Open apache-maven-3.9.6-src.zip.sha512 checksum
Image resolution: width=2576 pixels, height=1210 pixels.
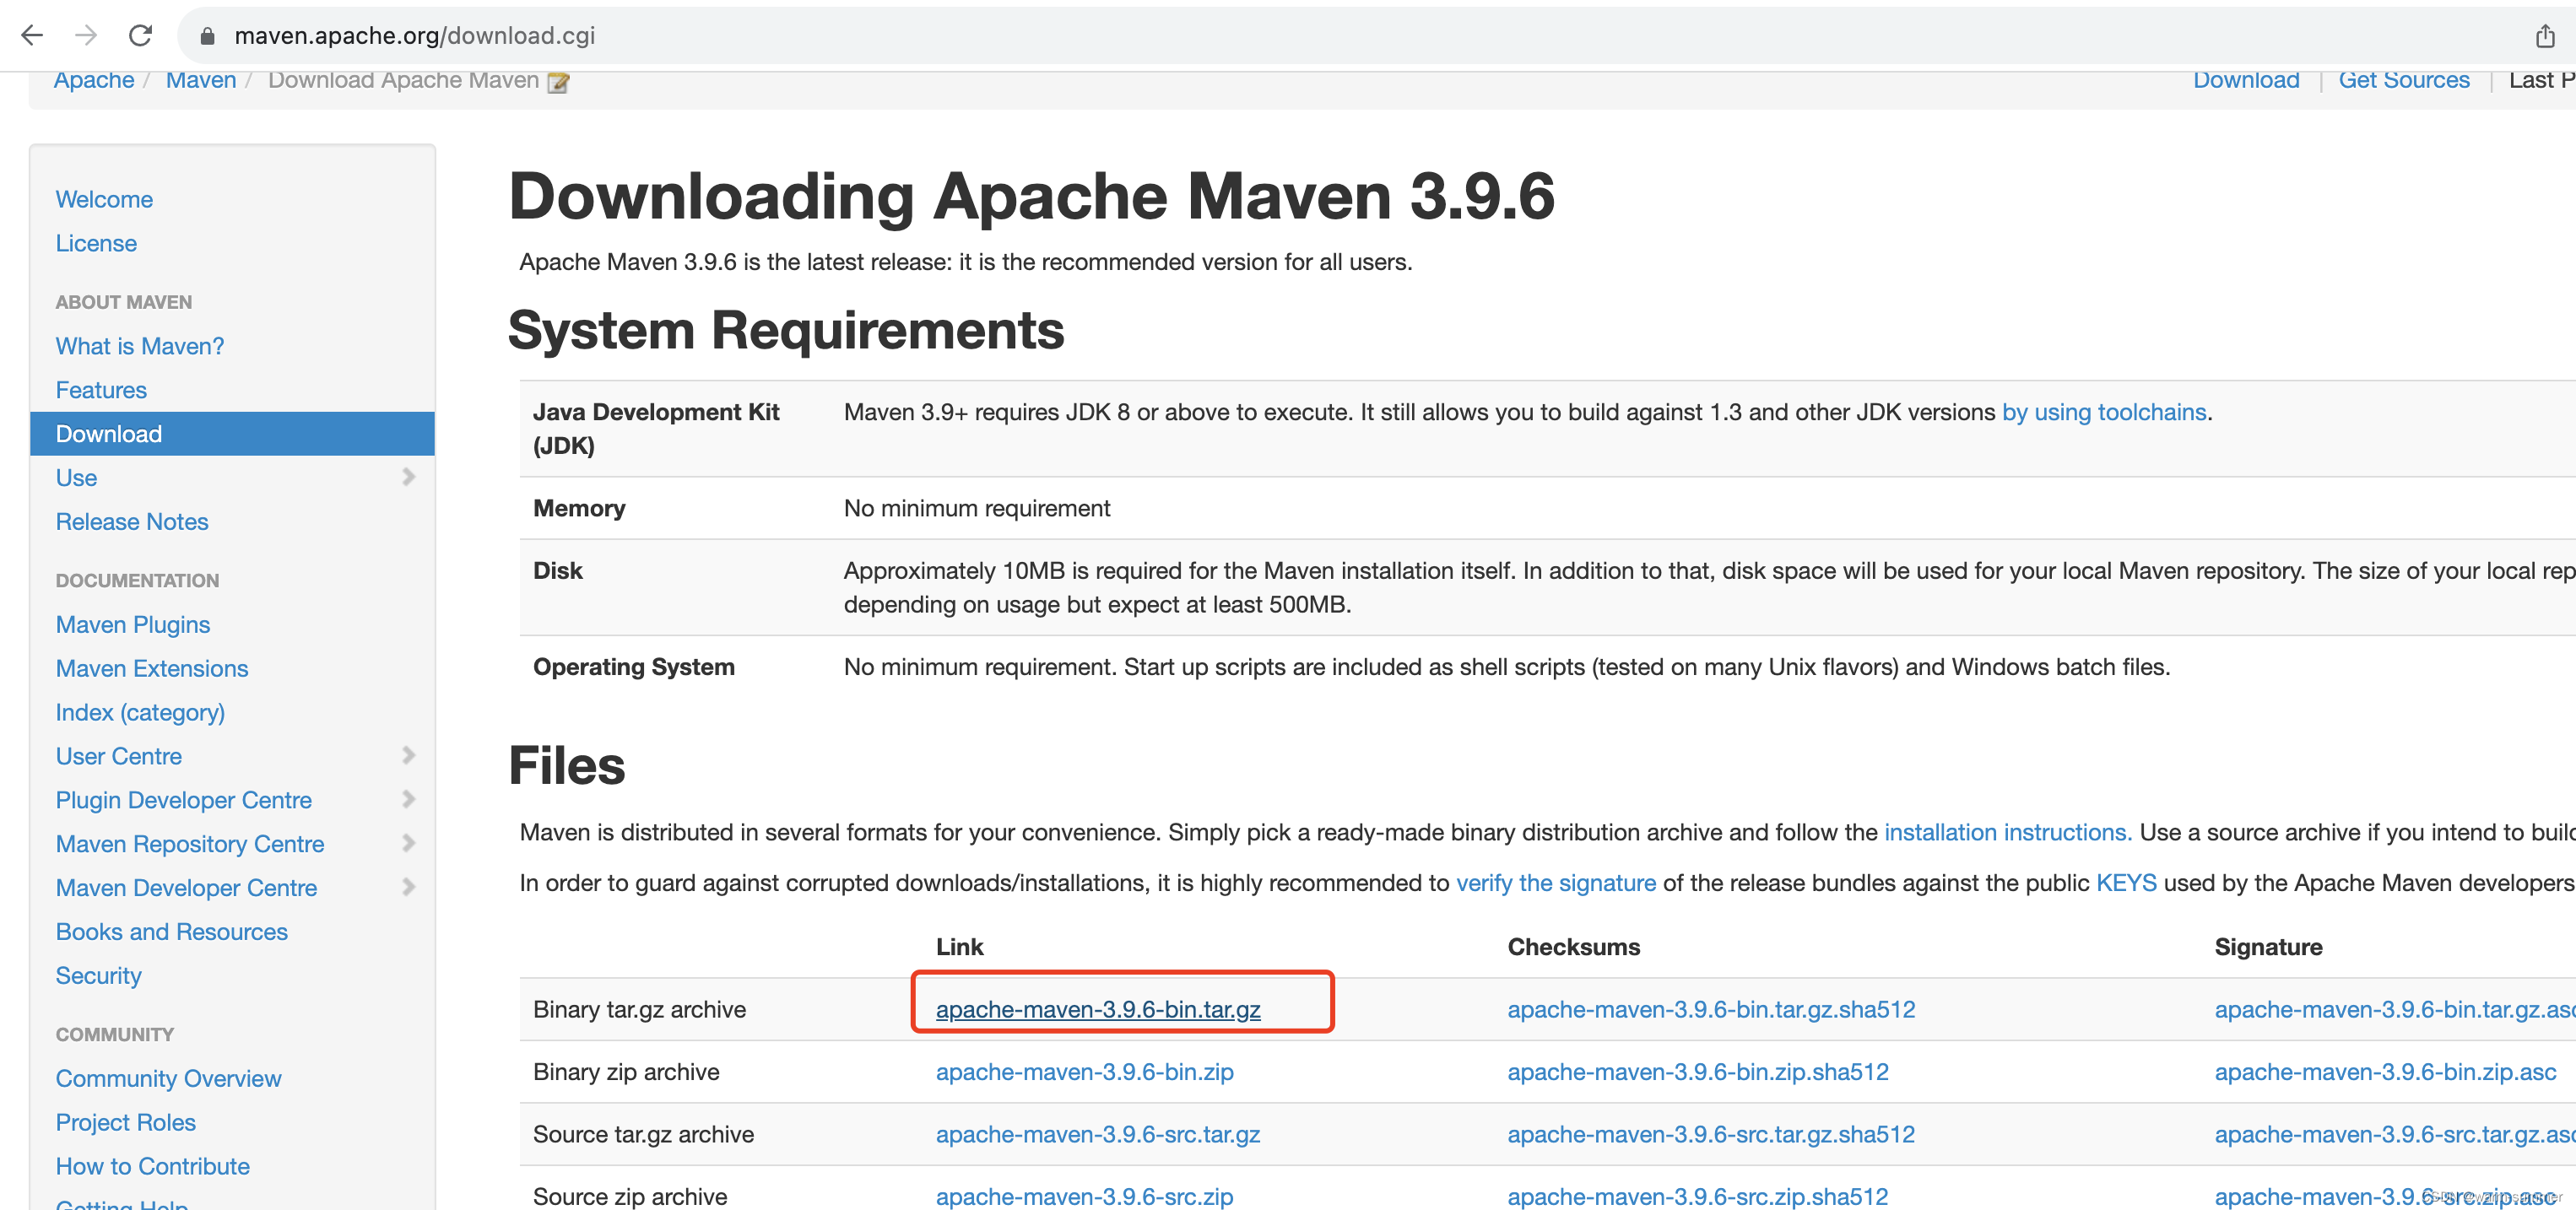[x=1698, y=1196]
